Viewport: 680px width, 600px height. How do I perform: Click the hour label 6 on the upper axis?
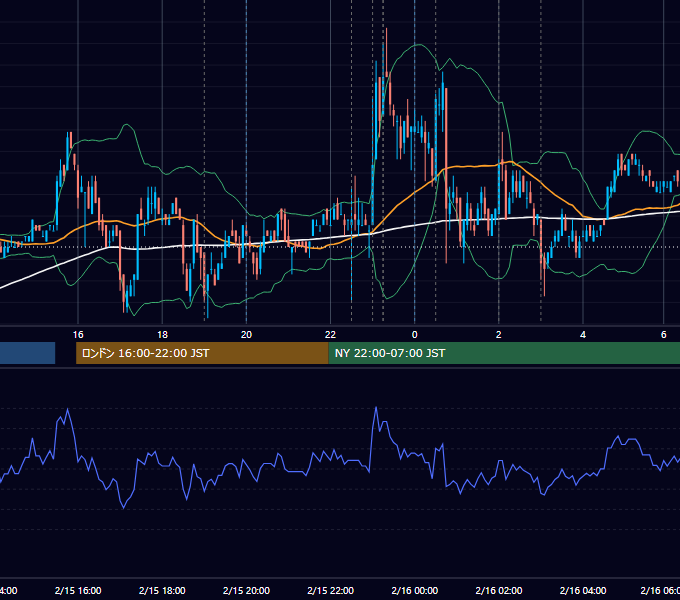(664, 335)
